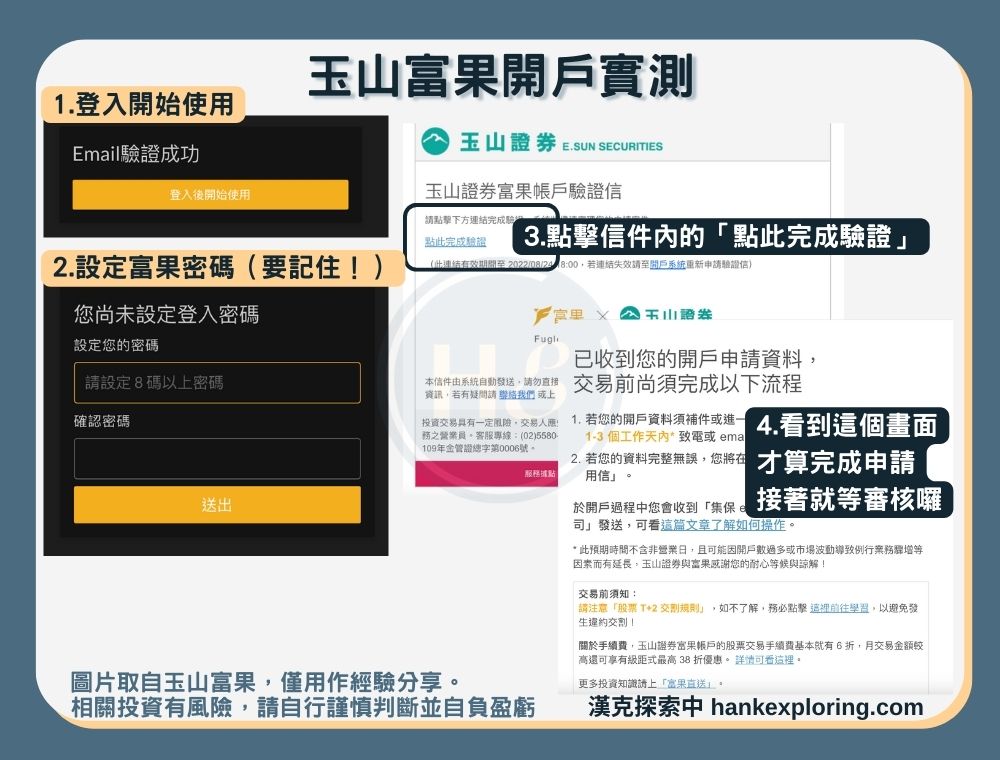1000x760 pixels.
Task: Click the 請注意「股票 T+2 交割規則」 text
Action: 642,608
